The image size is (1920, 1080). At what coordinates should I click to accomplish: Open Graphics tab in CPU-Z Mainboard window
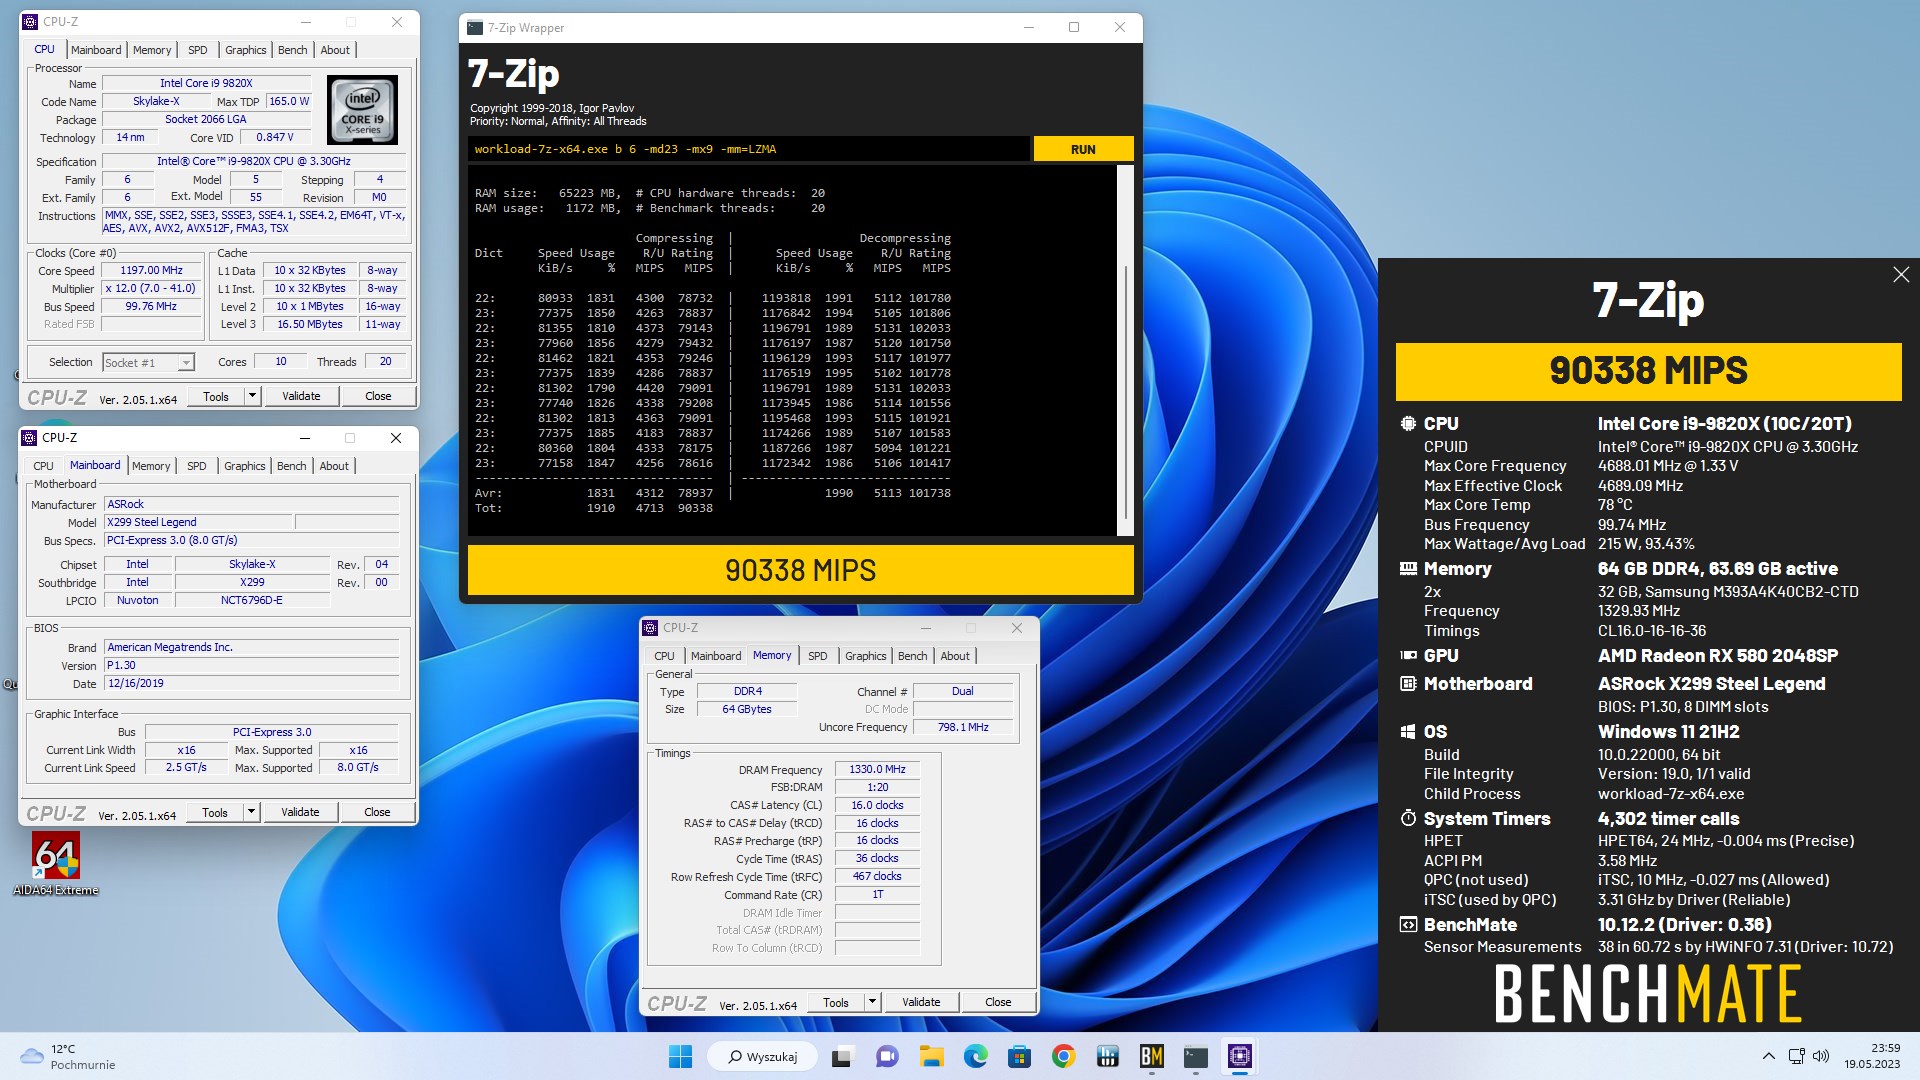pos(245,466)
